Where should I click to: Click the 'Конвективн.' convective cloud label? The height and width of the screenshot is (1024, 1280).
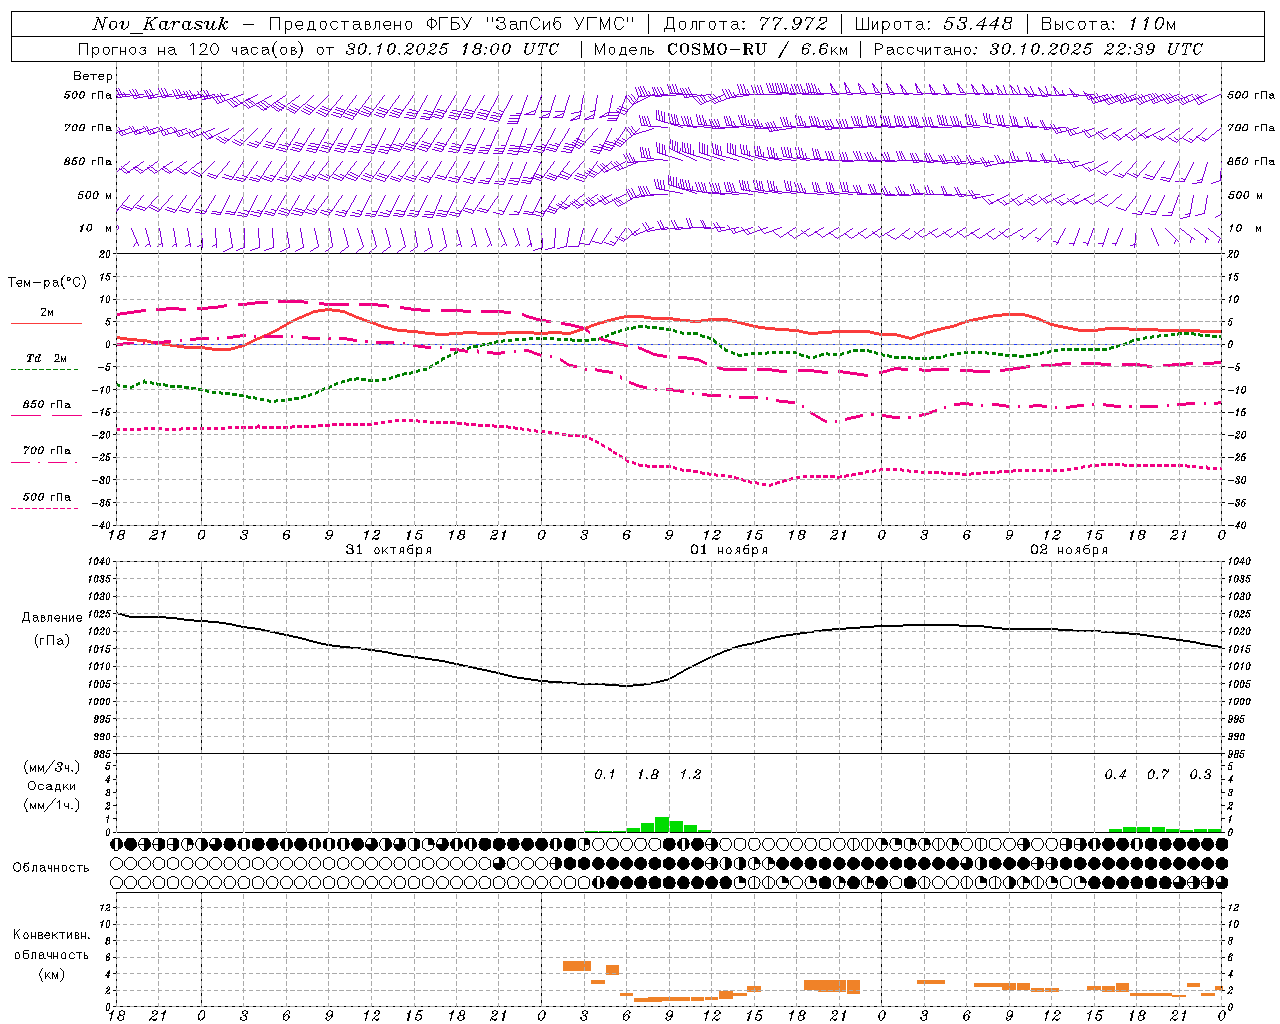(51, 935)
